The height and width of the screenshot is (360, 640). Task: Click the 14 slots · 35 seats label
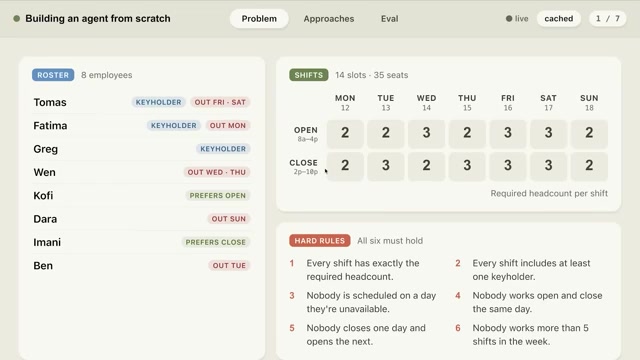pyautogui.click(x=371, y=75)
